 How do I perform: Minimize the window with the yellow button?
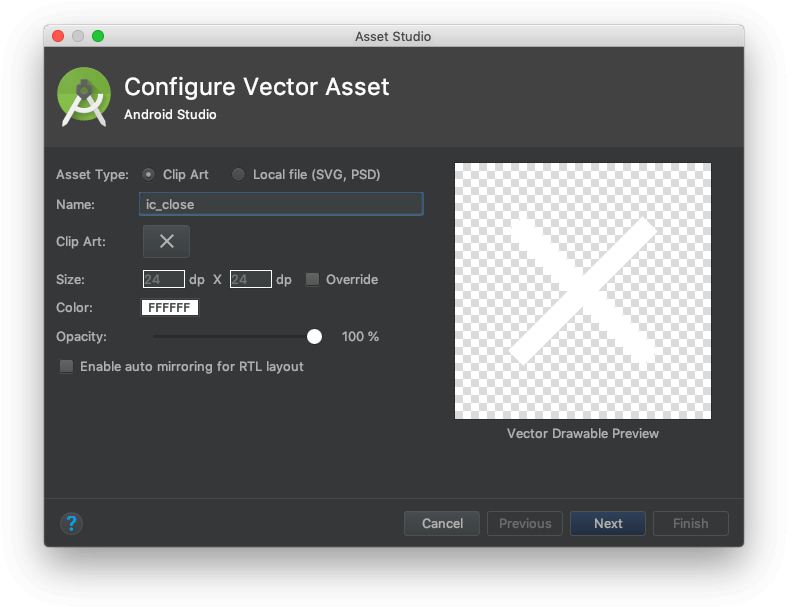[78, 36]
